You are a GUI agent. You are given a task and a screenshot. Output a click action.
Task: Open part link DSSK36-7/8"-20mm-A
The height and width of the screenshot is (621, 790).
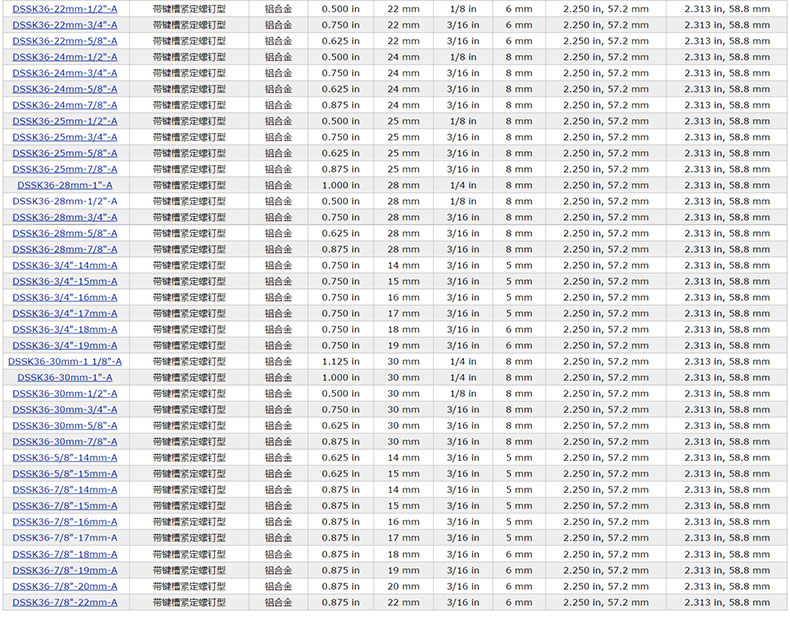pos(65,586)
